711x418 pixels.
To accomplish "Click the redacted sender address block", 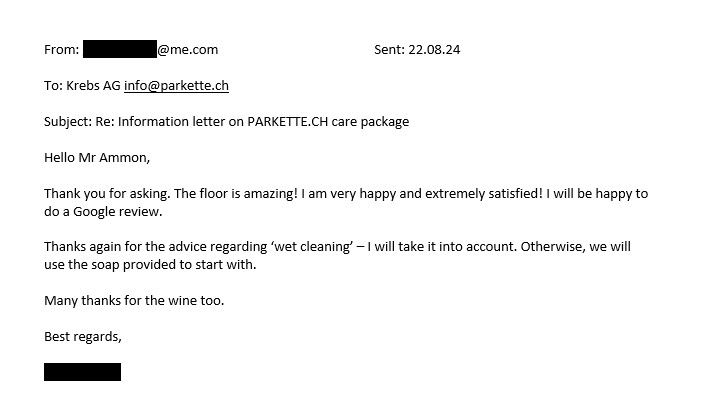I will [x=120, y=49].
